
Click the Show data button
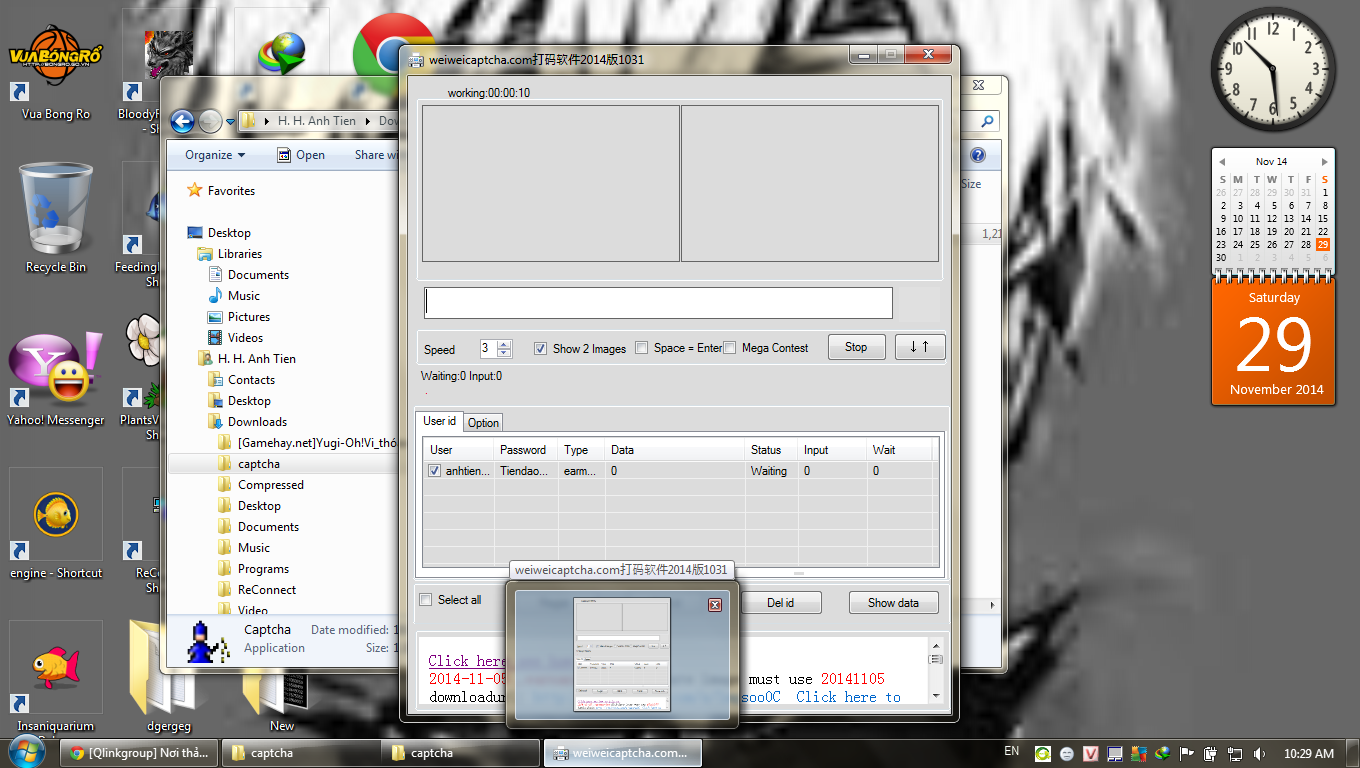pyautogui.click(x=893, y=603)
